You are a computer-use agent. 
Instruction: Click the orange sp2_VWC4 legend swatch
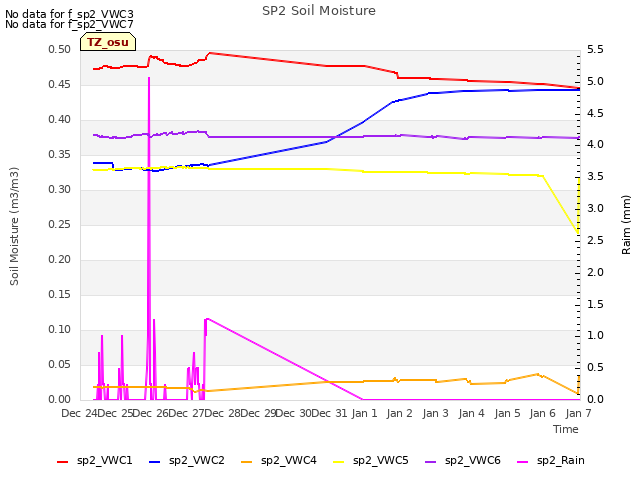coord(247,462)
